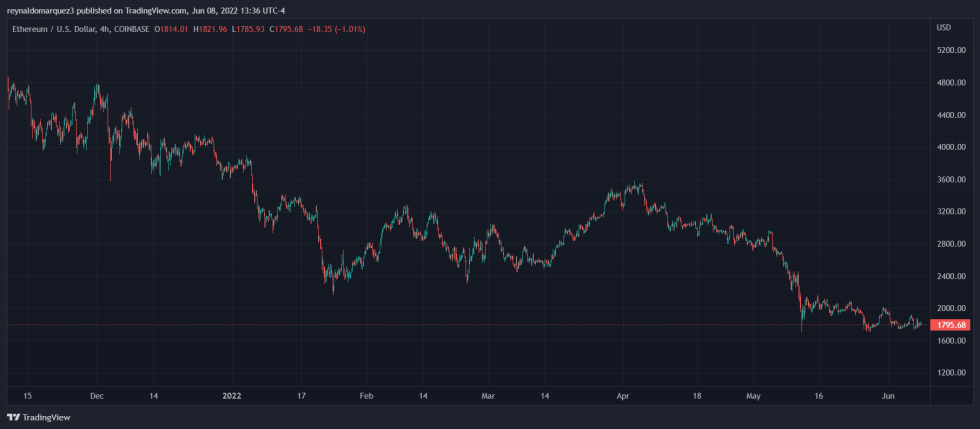980x429 pixels.
Task: Click the 2022 date axis label
Action: (232, 396)
